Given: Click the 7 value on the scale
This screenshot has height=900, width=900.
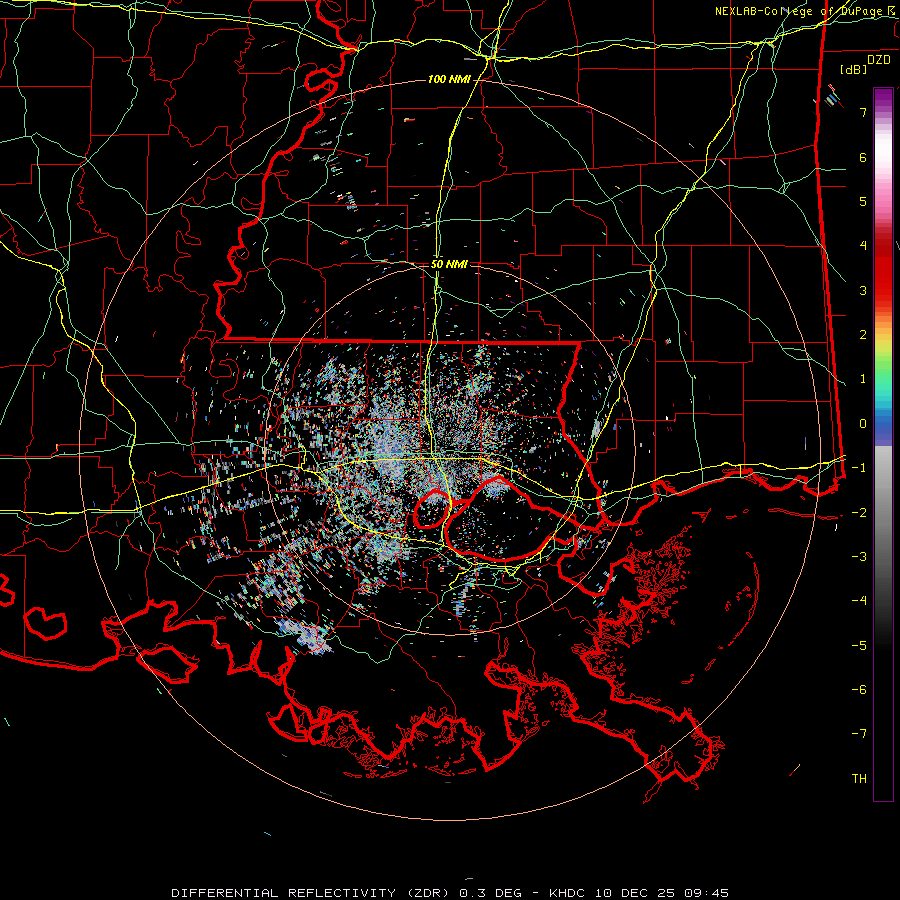Looking at the screenshot, I should [x=863, y=112].
